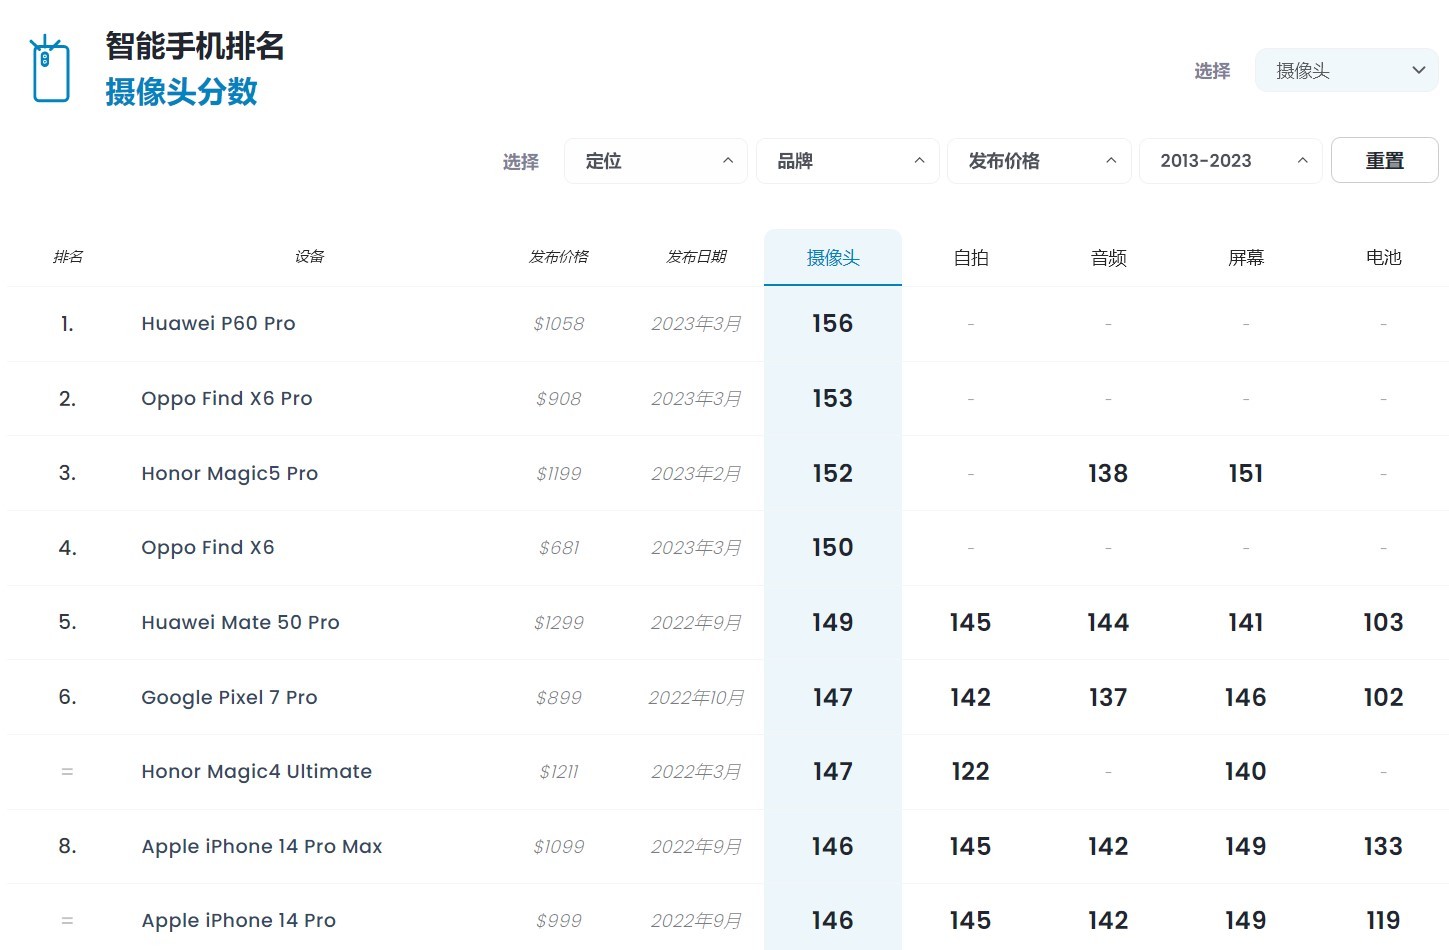Click the 发布日期 column header
Viewport: 1449px width, 950px height.
point(696,257)
